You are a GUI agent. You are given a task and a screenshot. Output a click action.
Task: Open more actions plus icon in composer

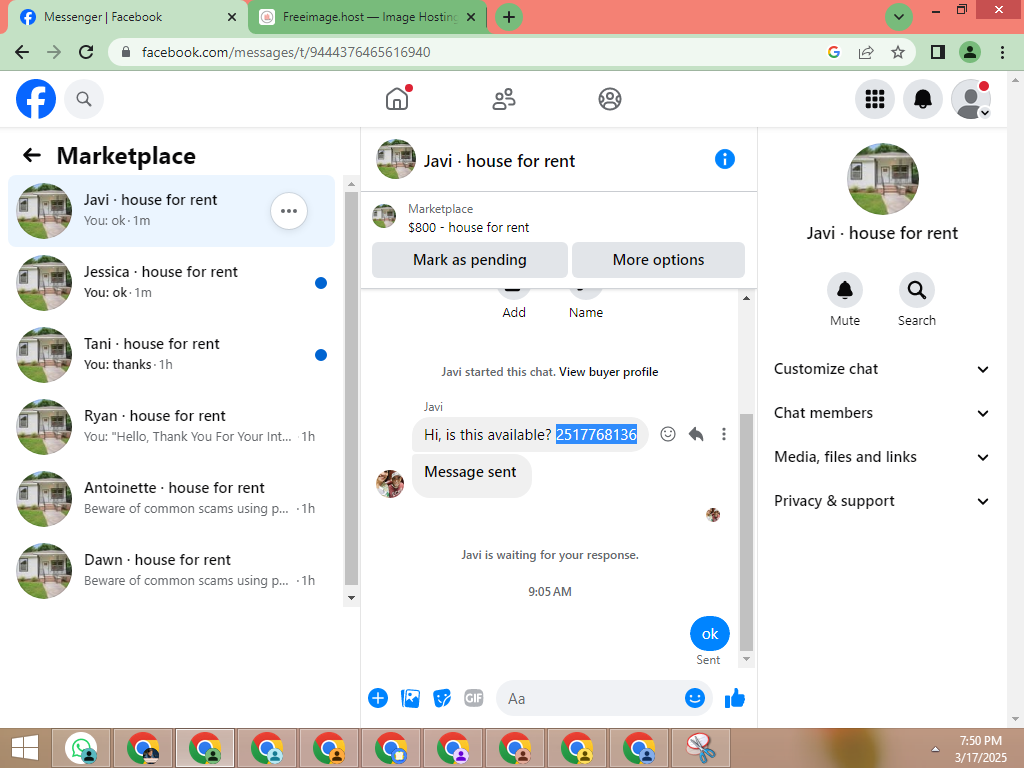point(377,698)
